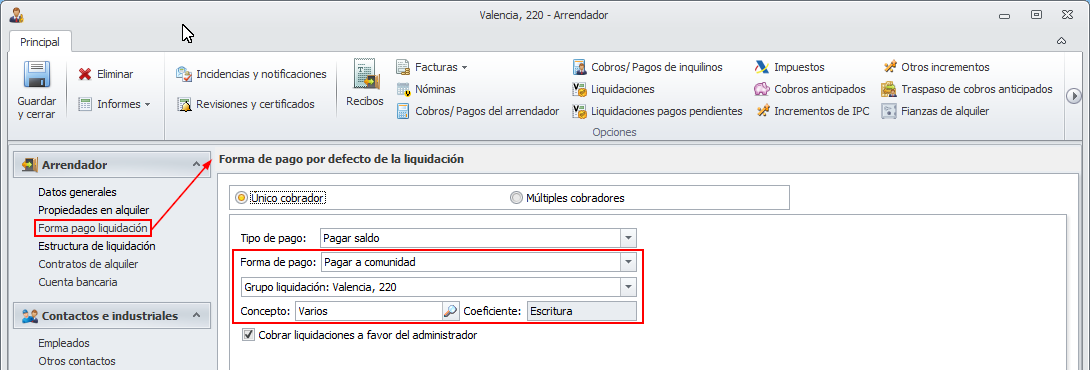The image size is (1090, 370).
Task: Select Forma pago liquidación
Action: coord(92,227)
